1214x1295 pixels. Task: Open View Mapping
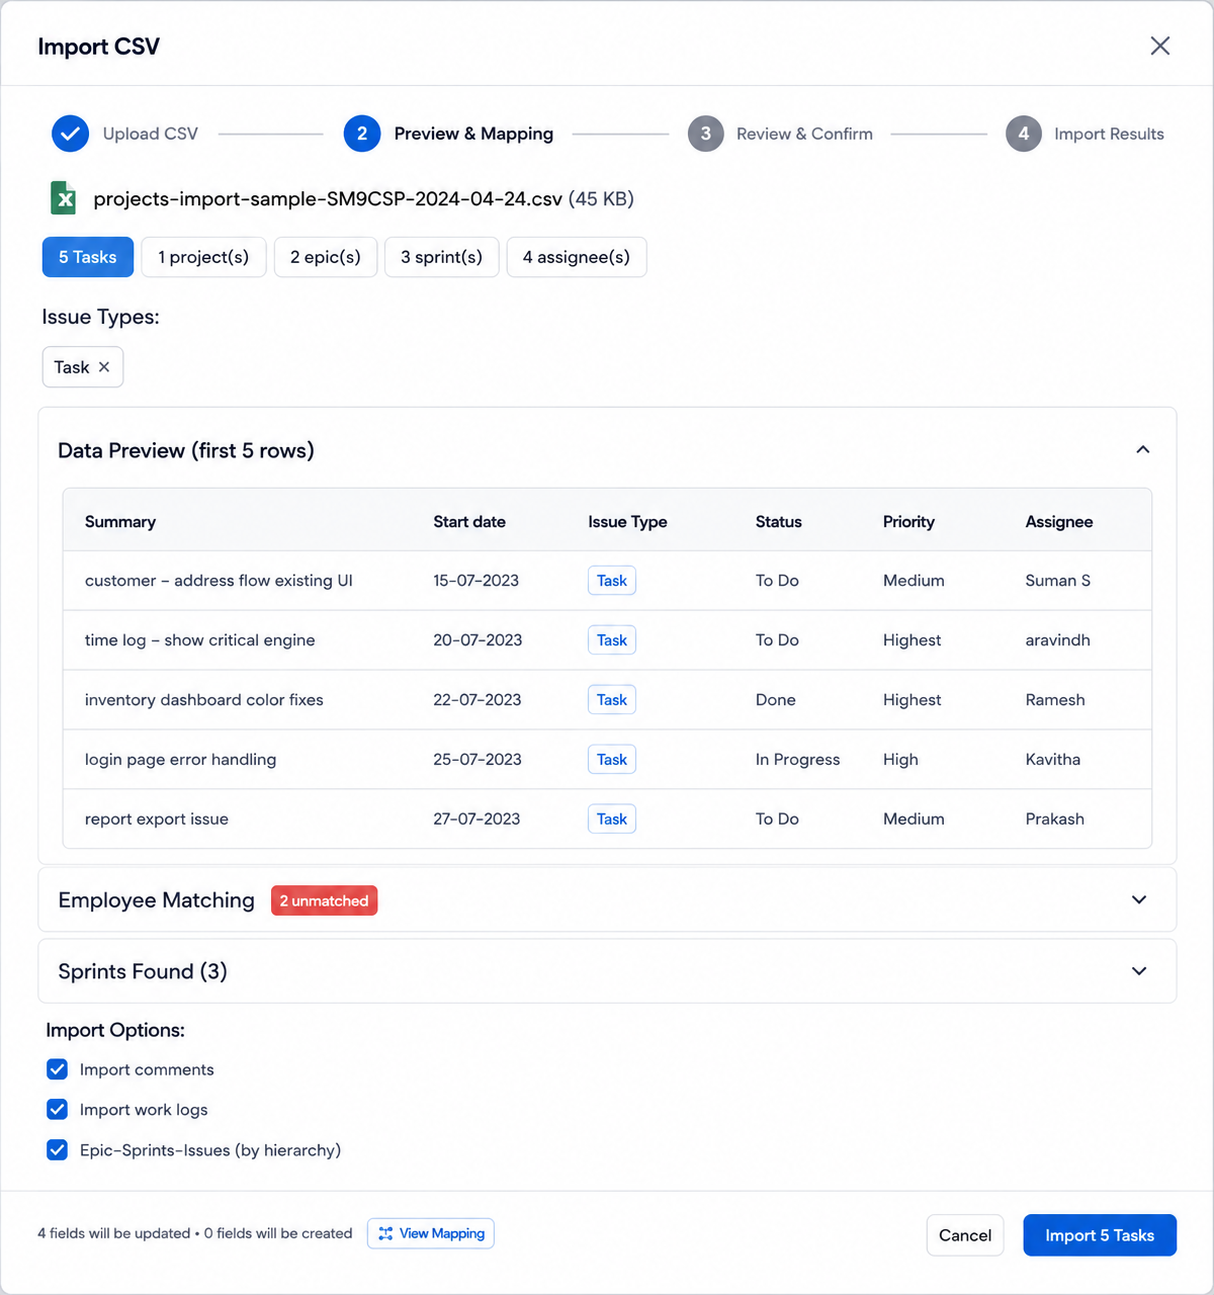tap(431, 1233)
